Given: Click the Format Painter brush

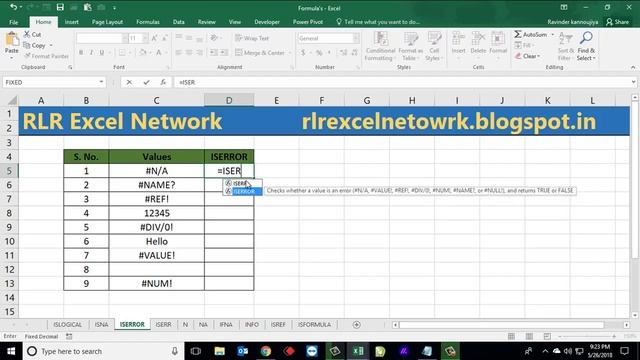Looking at the screenshot, I should 27,56.
